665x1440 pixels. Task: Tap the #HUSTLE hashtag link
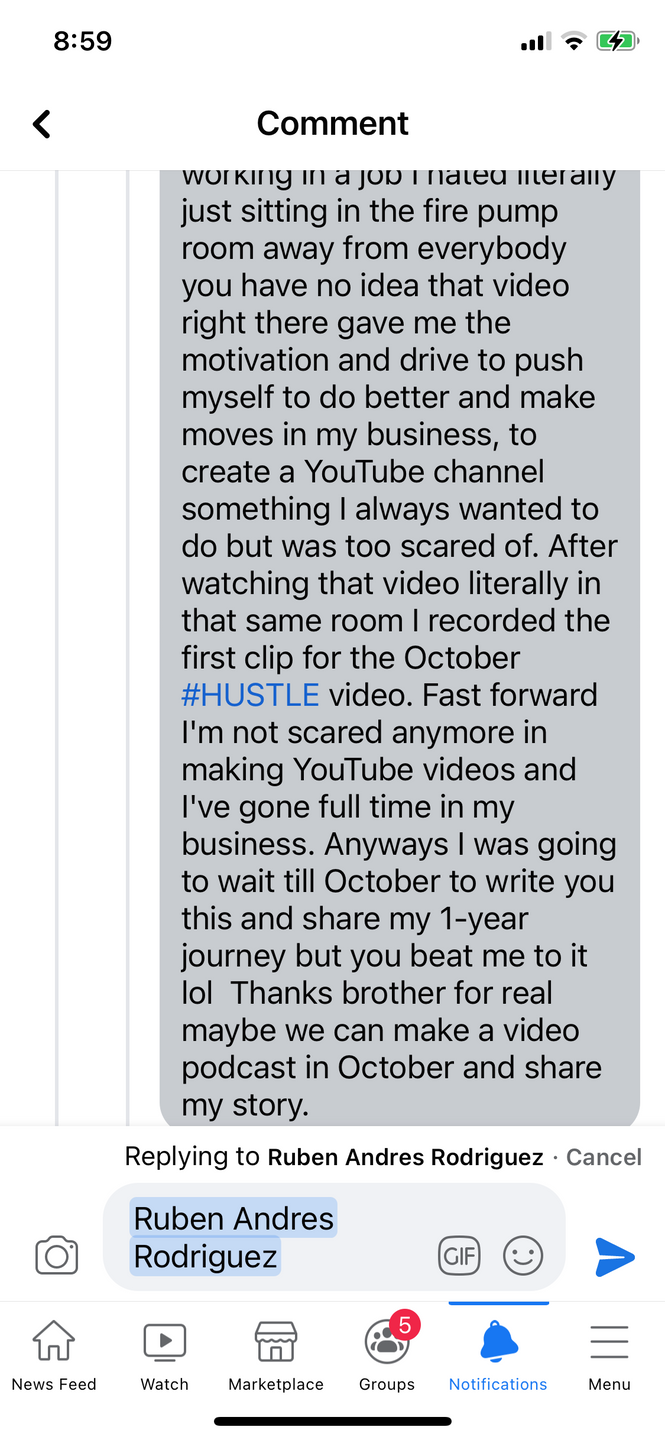pos(250,695)
